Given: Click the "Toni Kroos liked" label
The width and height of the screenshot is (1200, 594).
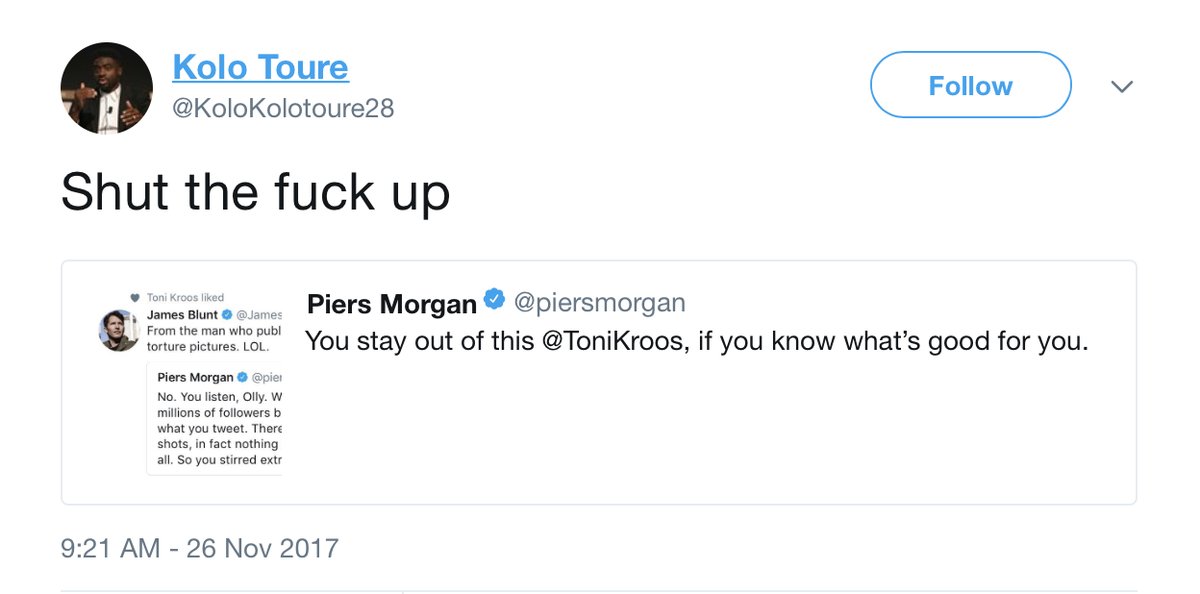Looking at the screenshot, I should pyautogui.click(x=185, y=297).
